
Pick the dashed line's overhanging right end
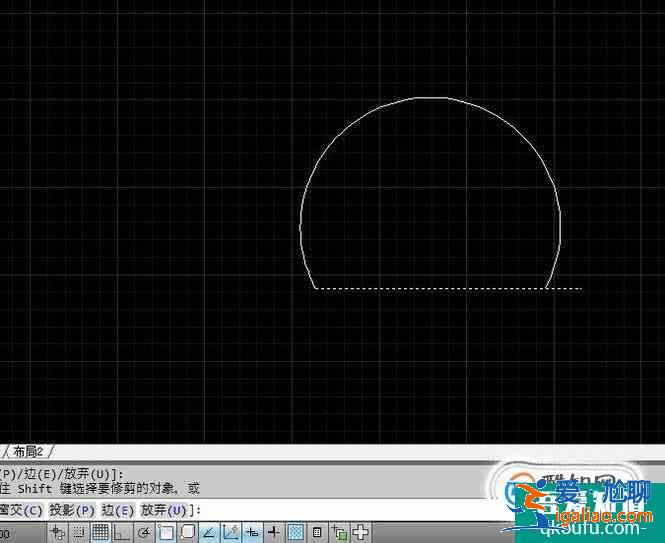(568, 289)
